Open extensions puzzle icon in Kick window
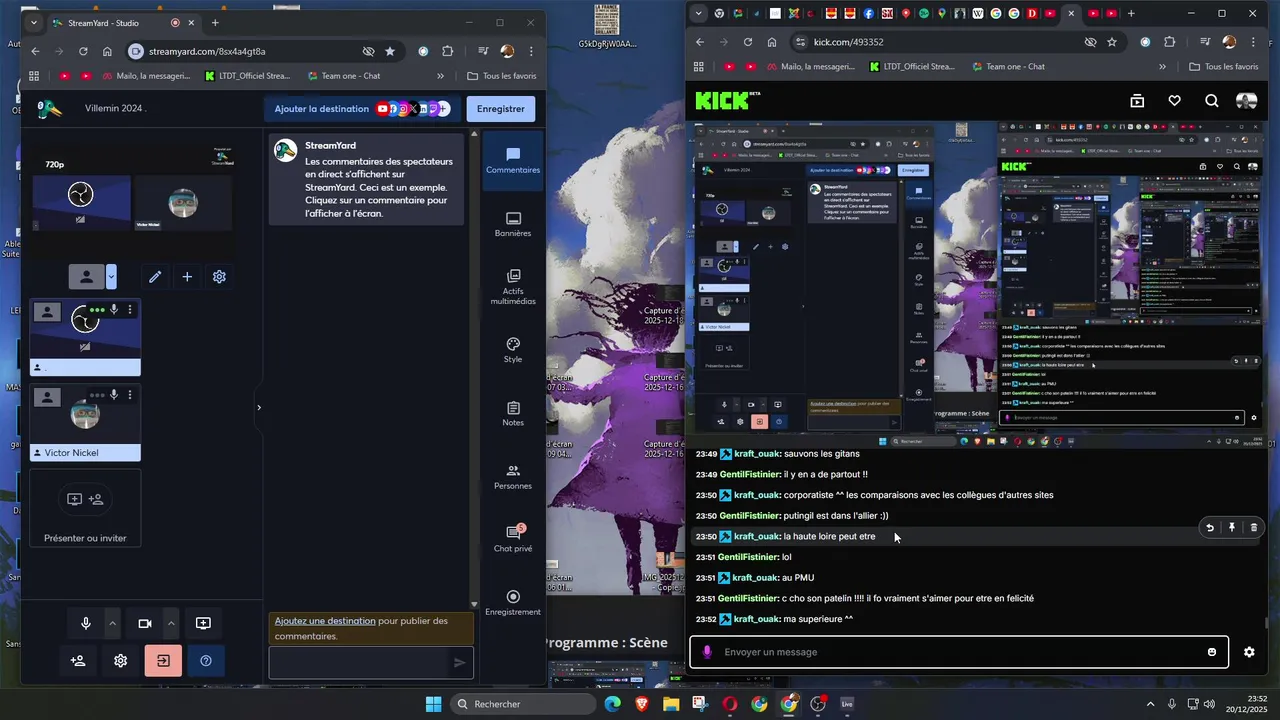This screenshot has height=720, width=1280. click(x=1169, y=42)
